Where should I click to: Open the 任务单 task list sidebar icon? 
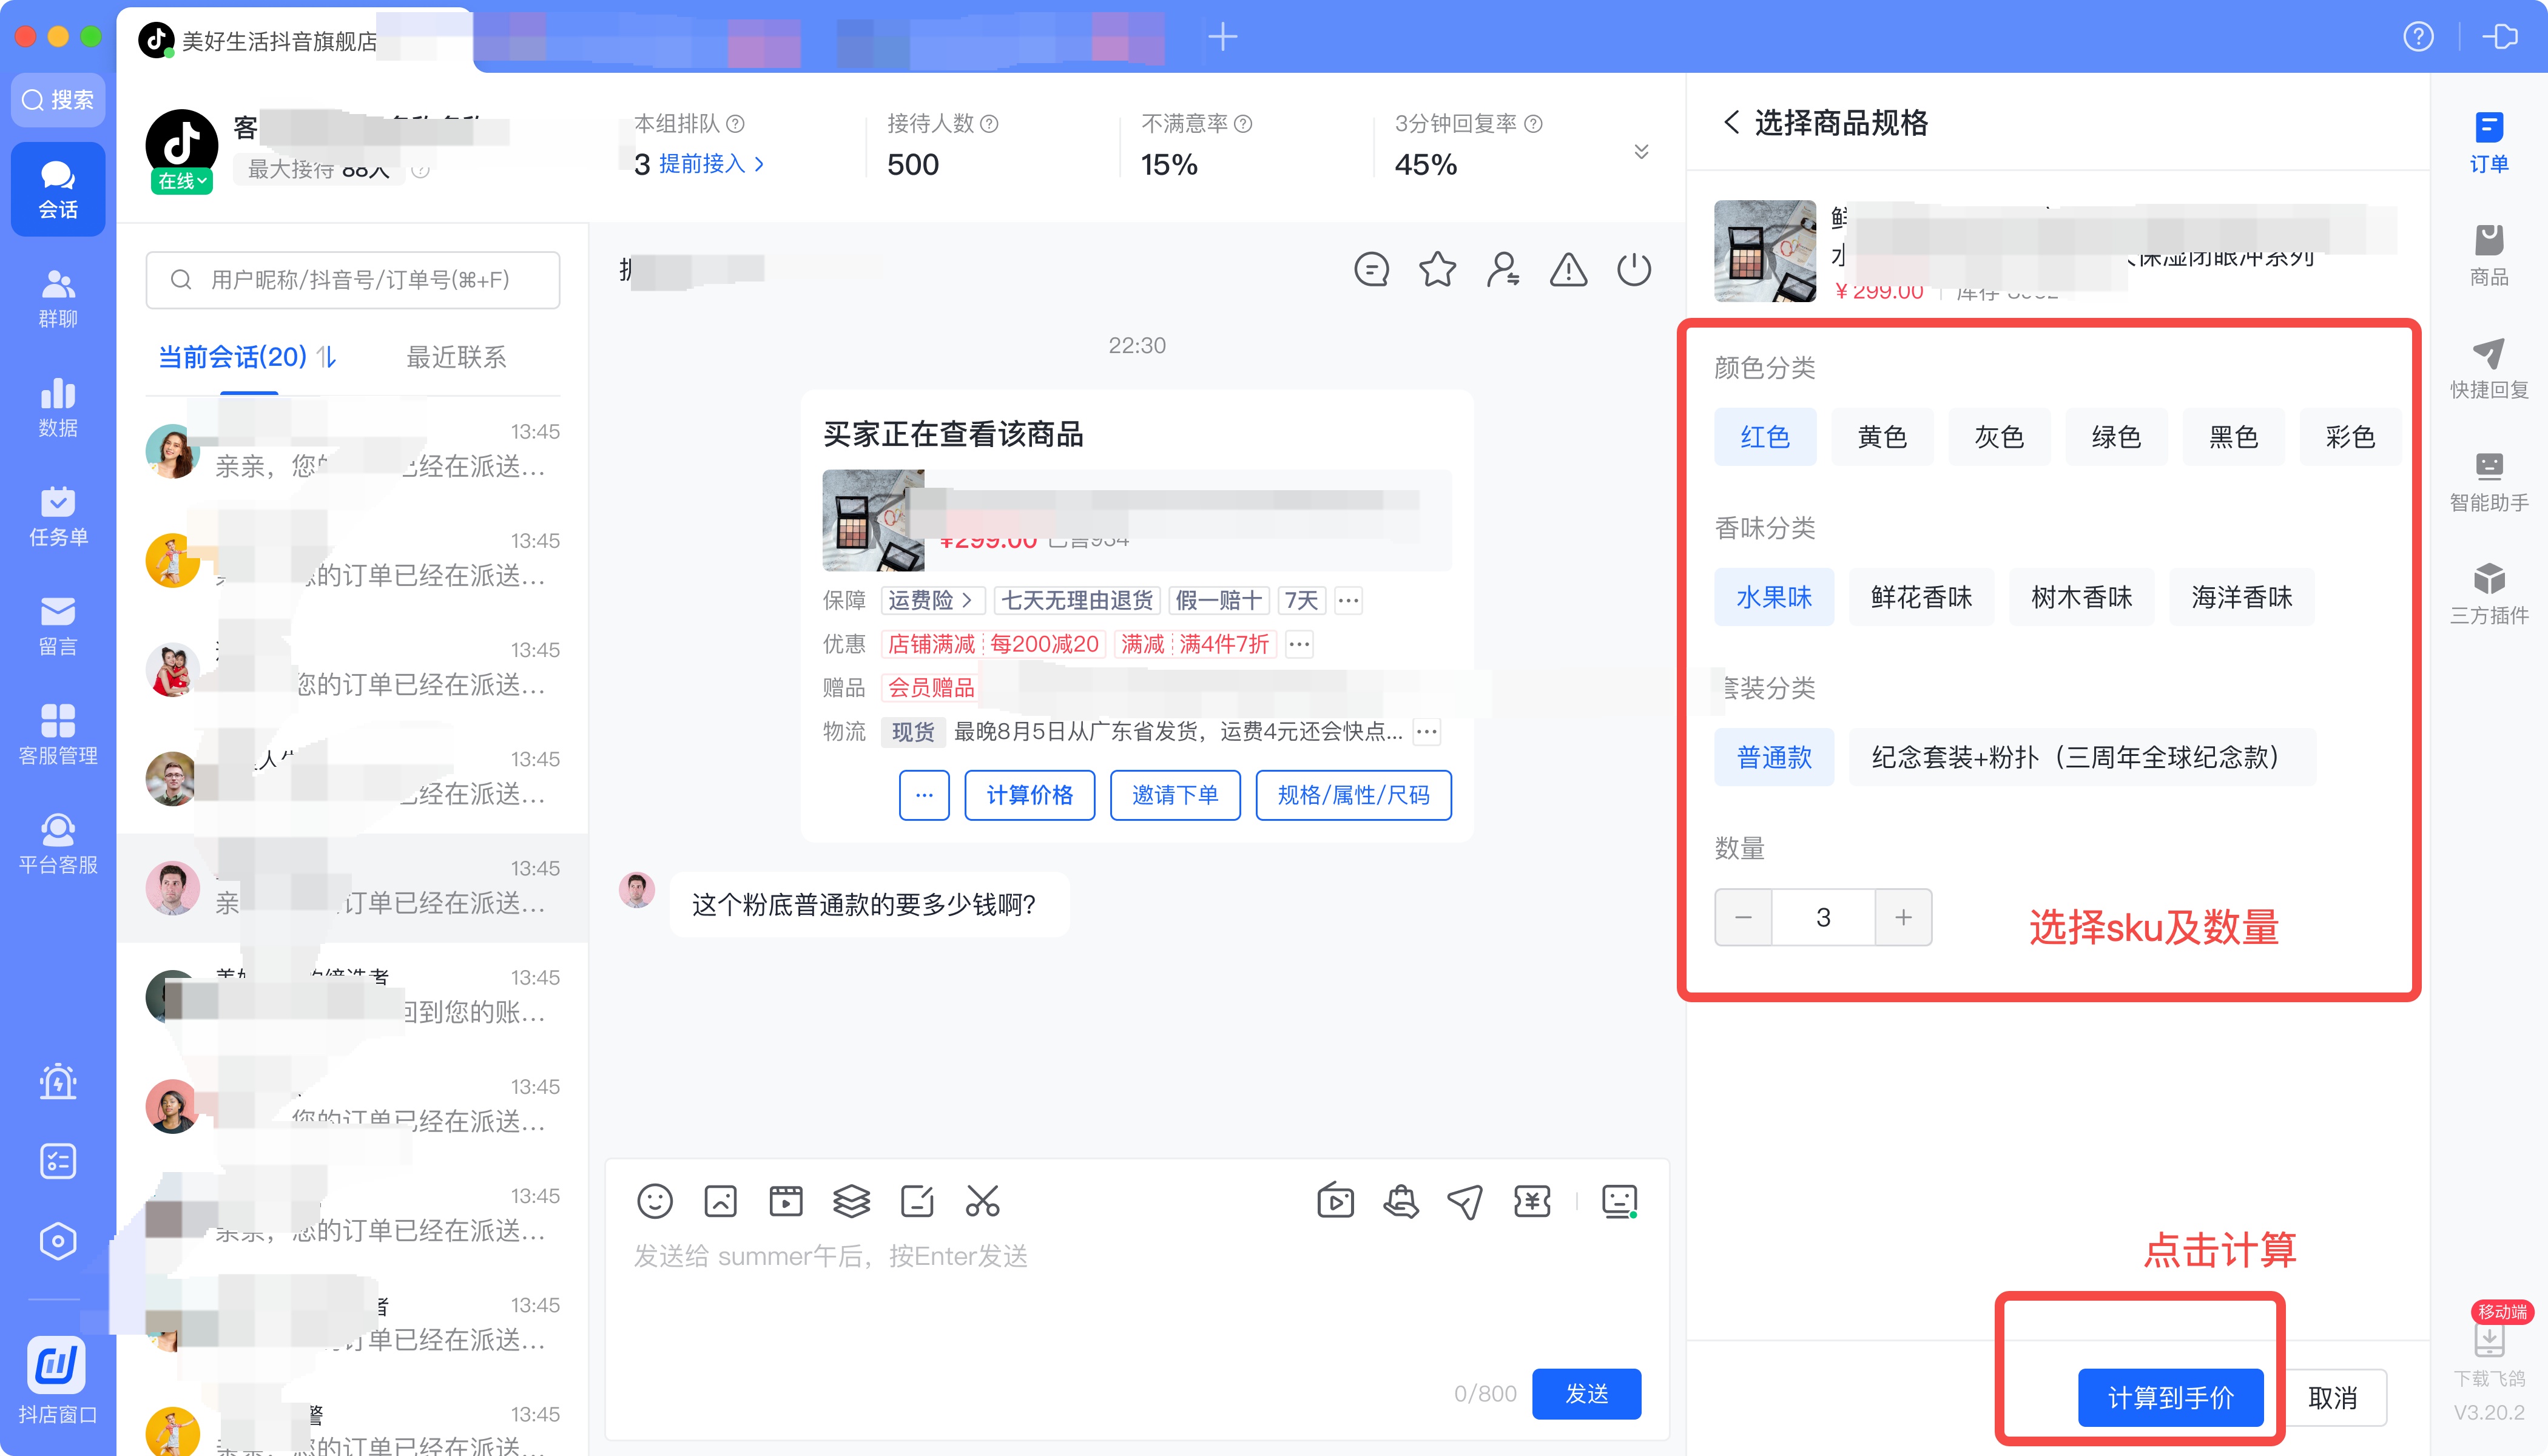coord(58,516)
